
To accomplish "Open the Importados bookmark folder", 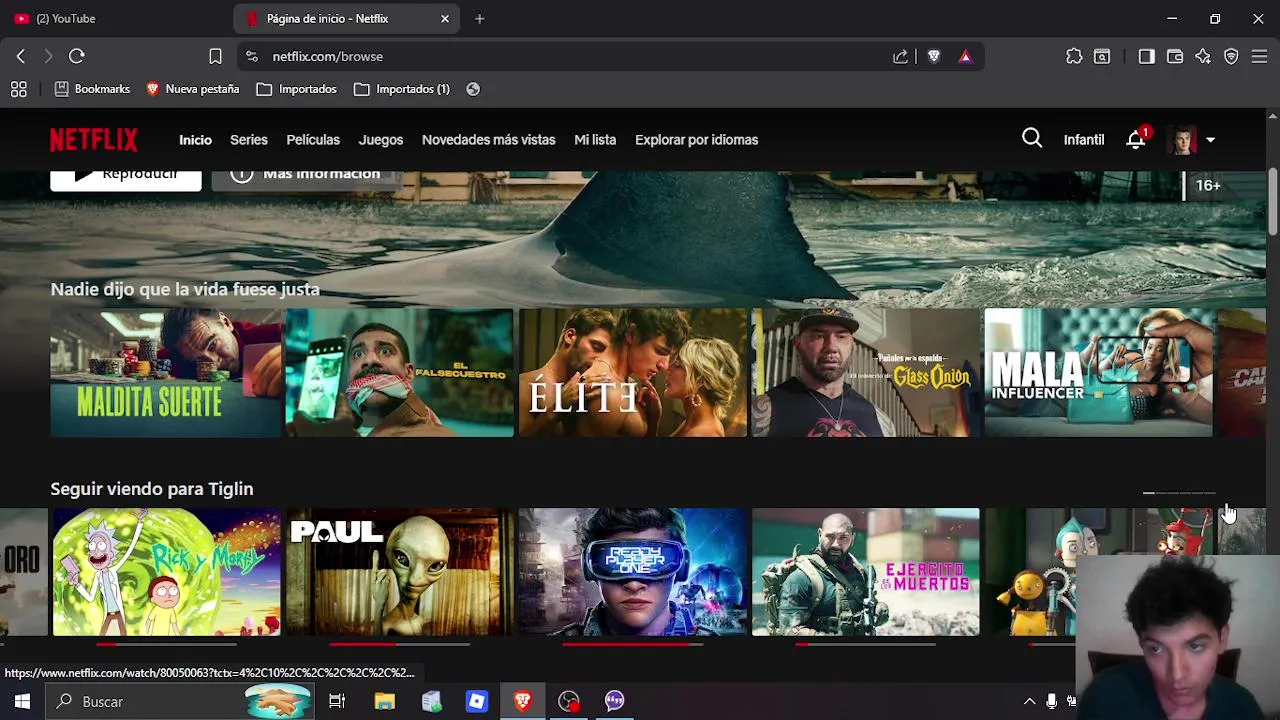I will [296, 89].
